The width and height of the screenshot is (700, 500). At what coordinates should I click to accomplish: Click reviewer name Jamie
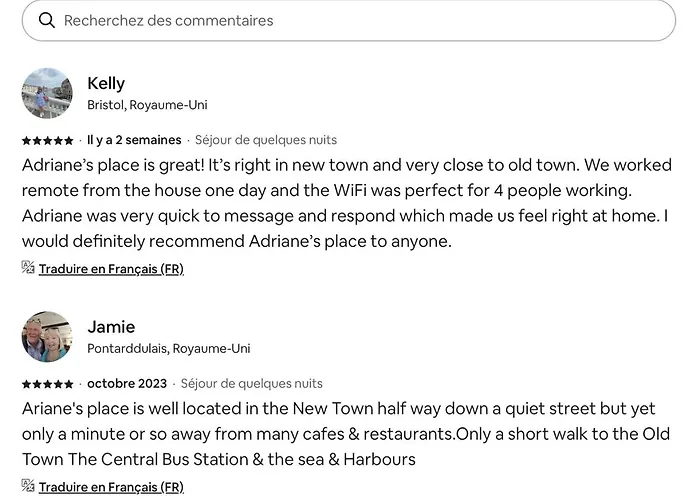111,327
